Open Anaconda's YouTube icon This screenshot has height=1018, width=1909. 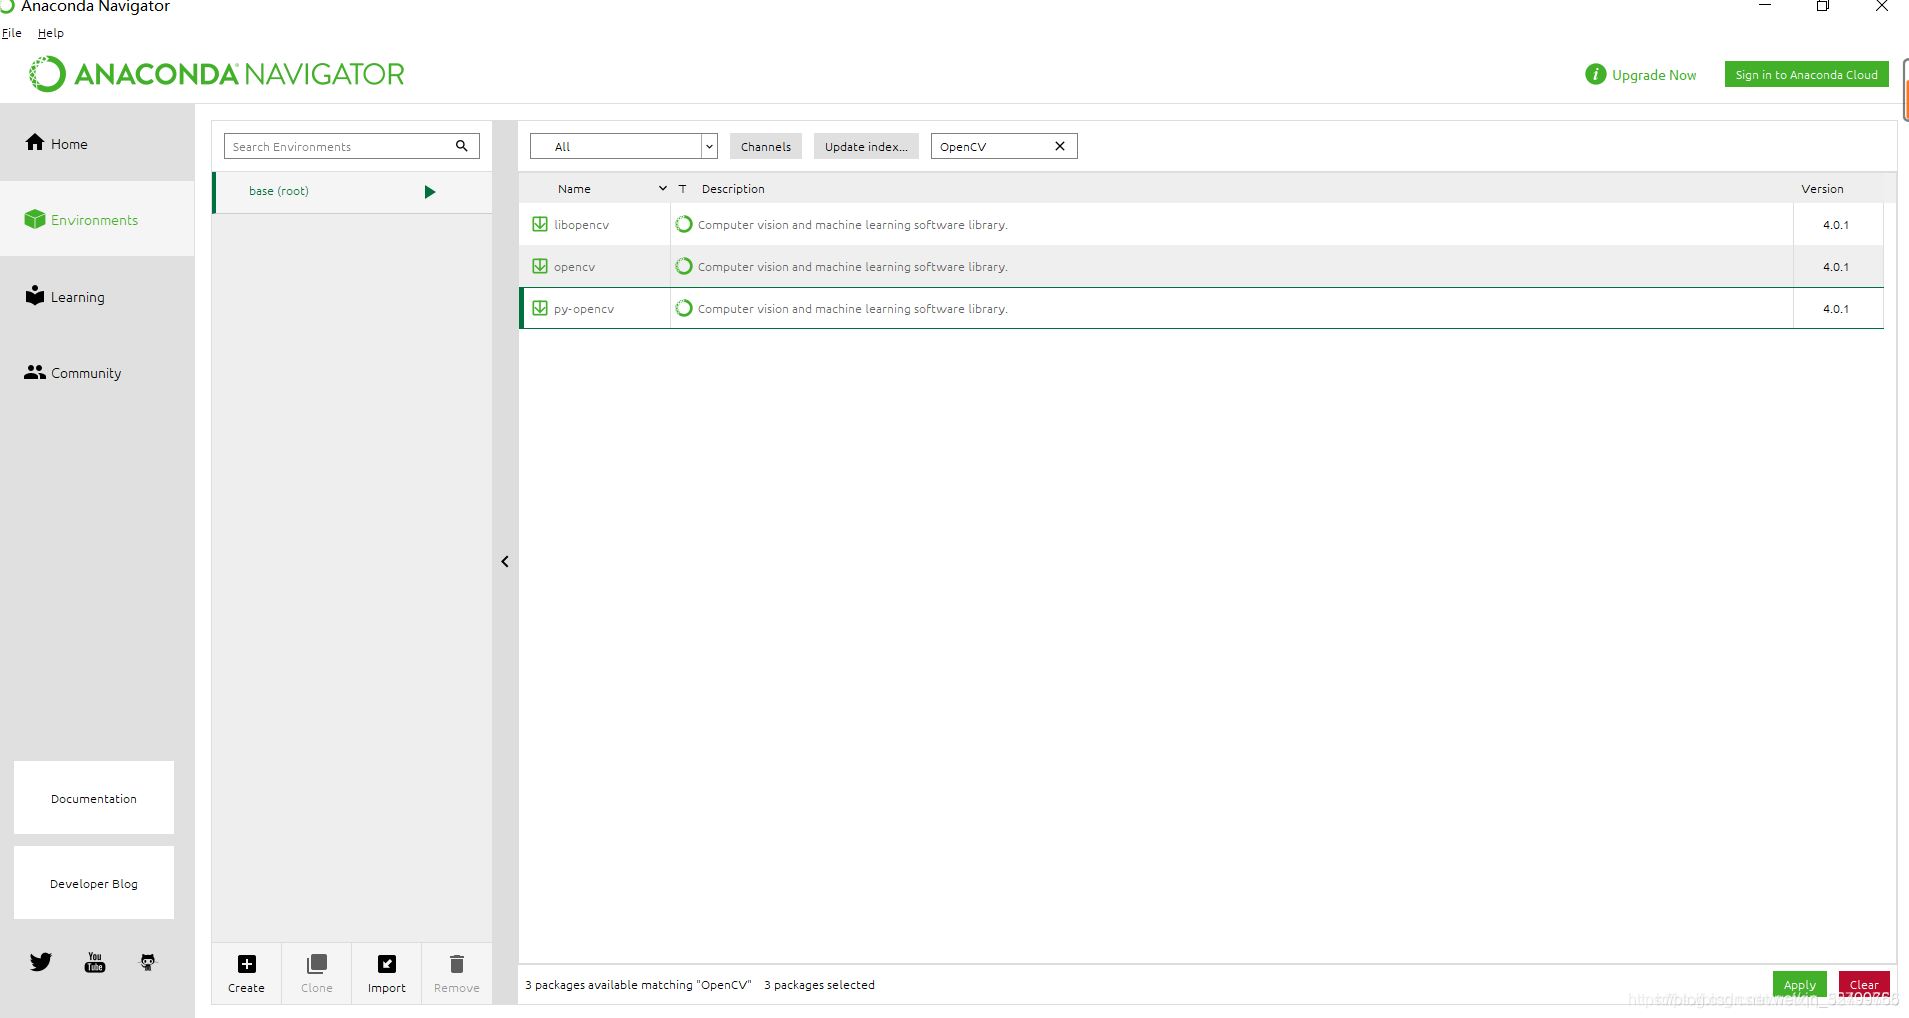pyautogui.click(x=95, y=962)
